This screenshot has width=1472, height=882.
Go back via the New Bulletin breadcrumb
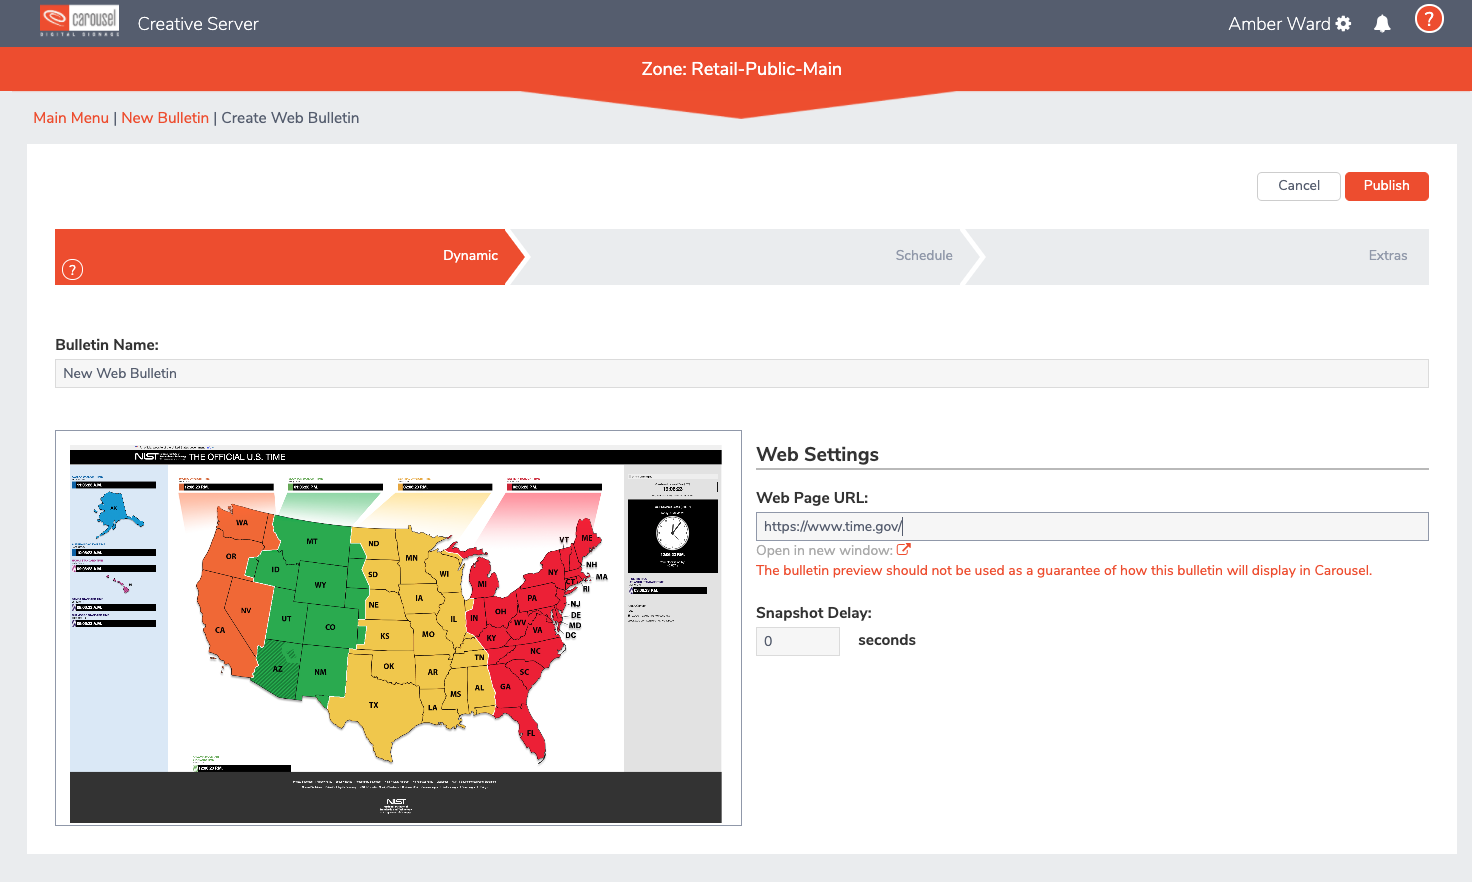tap(165, 117)
